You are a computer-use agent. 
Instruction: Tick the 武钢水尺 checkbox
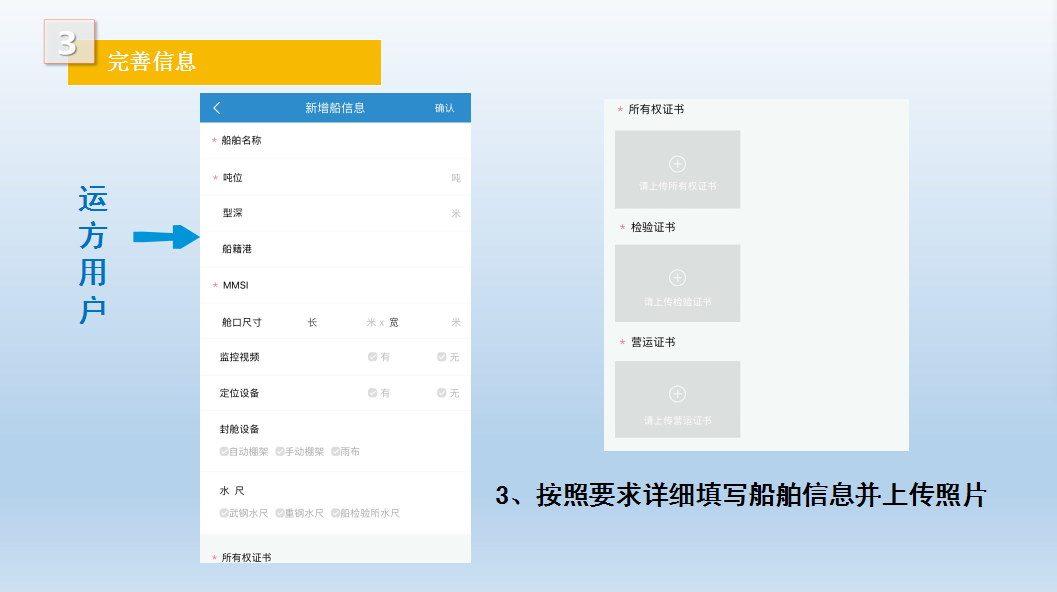[225, 513]
